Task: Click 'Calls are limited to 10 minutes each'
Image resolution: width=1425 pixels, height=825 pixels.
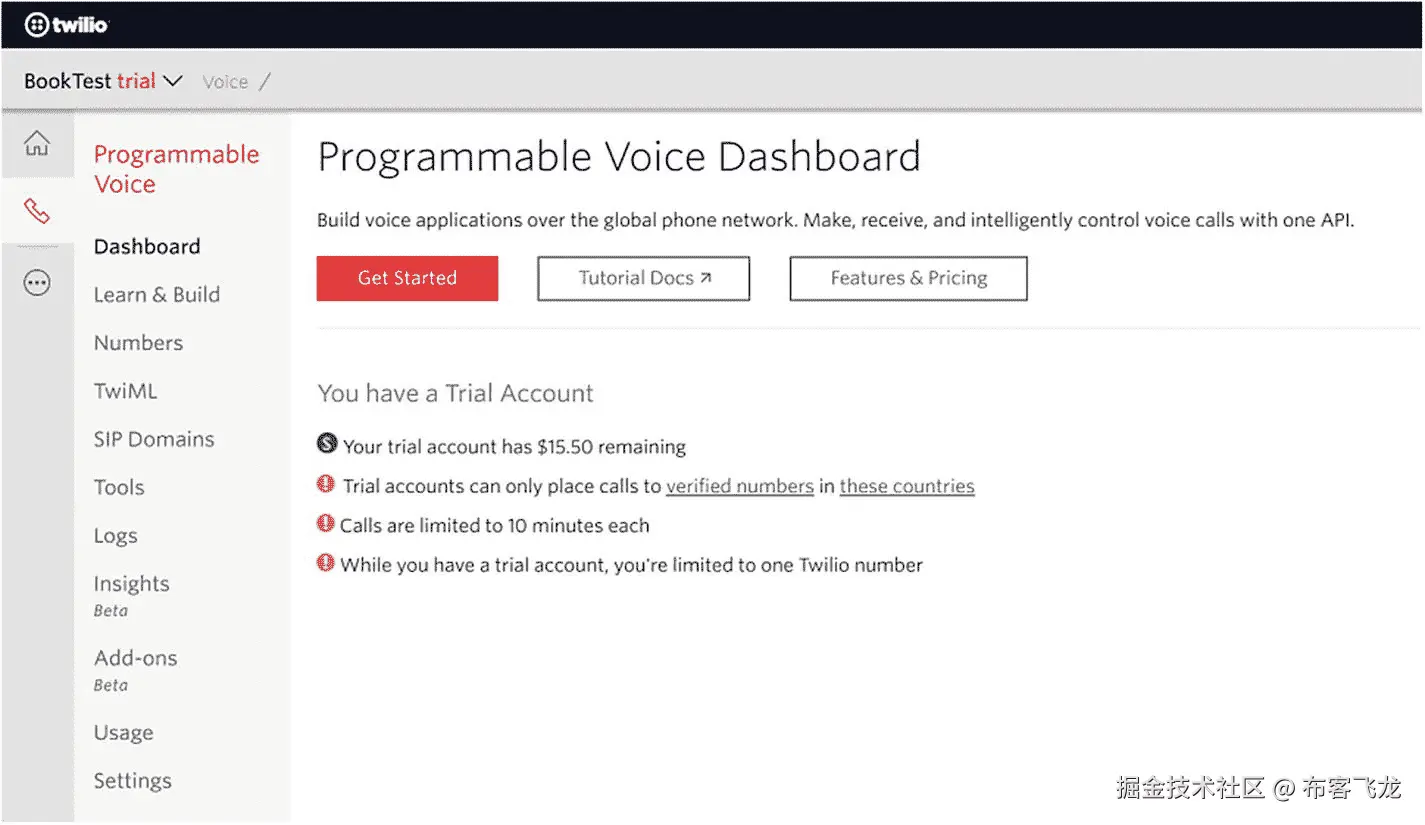Action: tap(494, 525)
